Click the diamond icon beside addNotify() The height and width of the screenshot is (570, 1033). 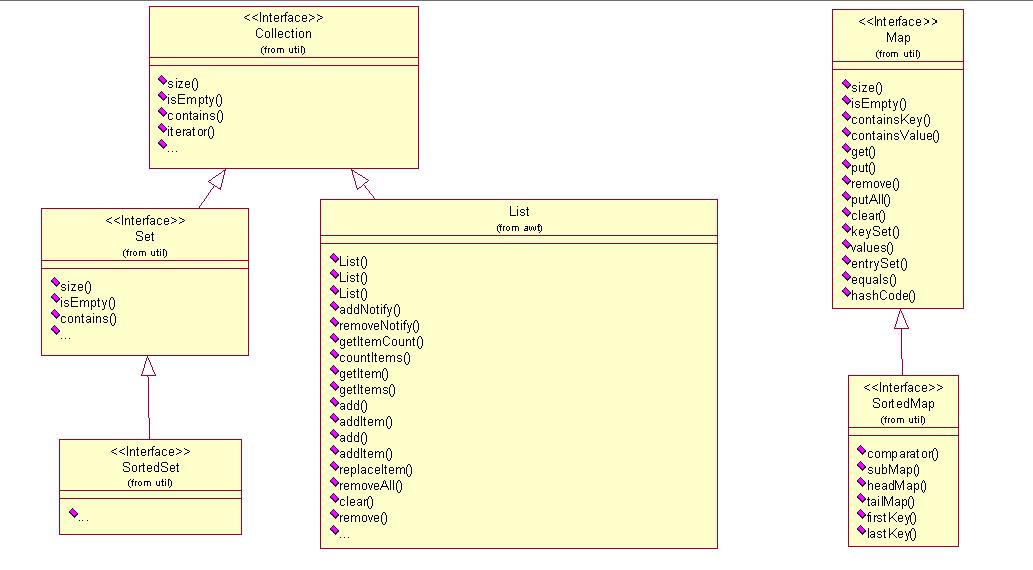click(x=334, y=306)
